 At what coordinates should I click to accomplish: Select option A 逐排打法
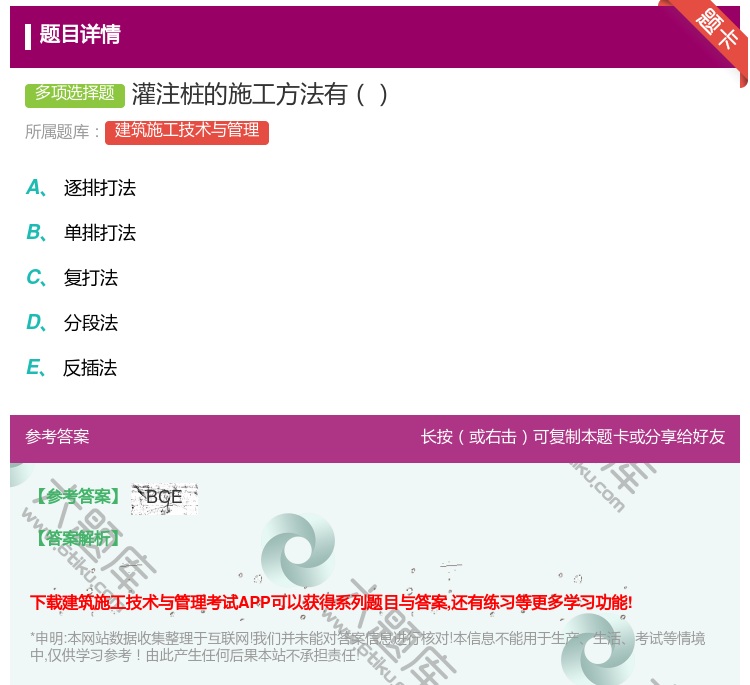(x=81, y=188)
